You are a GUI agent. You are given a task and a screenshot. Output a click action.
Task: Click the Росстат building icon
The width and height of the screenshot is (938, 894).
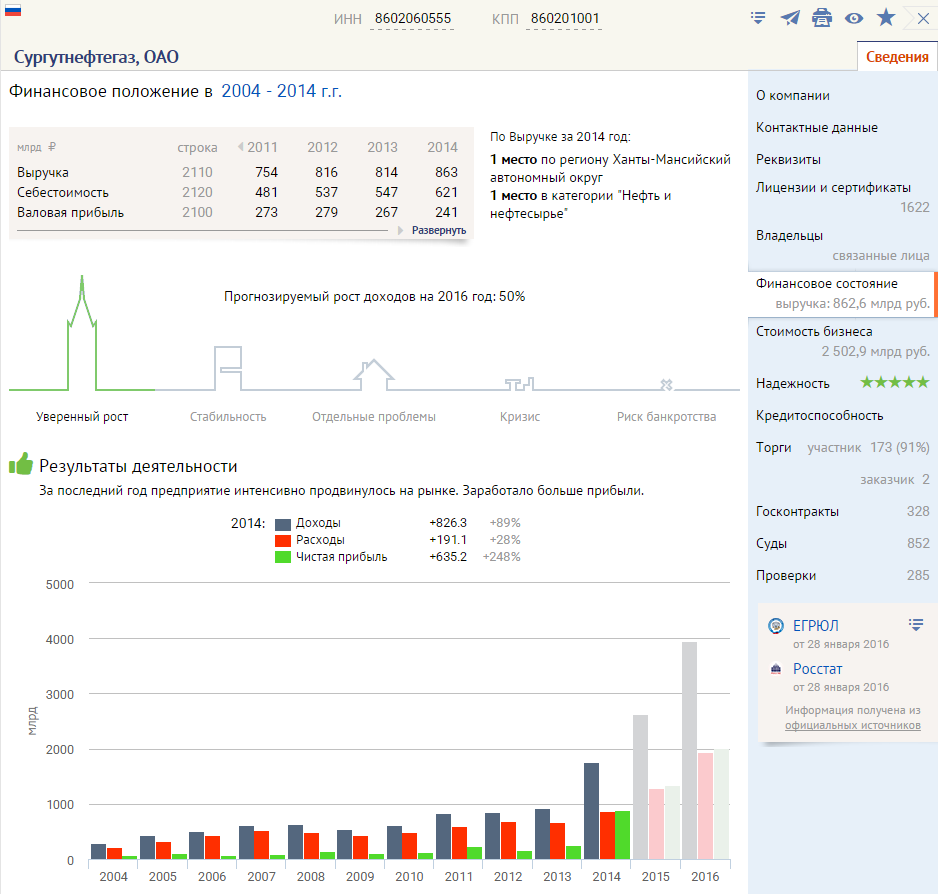pyautogui.click(x=776, y=669)
